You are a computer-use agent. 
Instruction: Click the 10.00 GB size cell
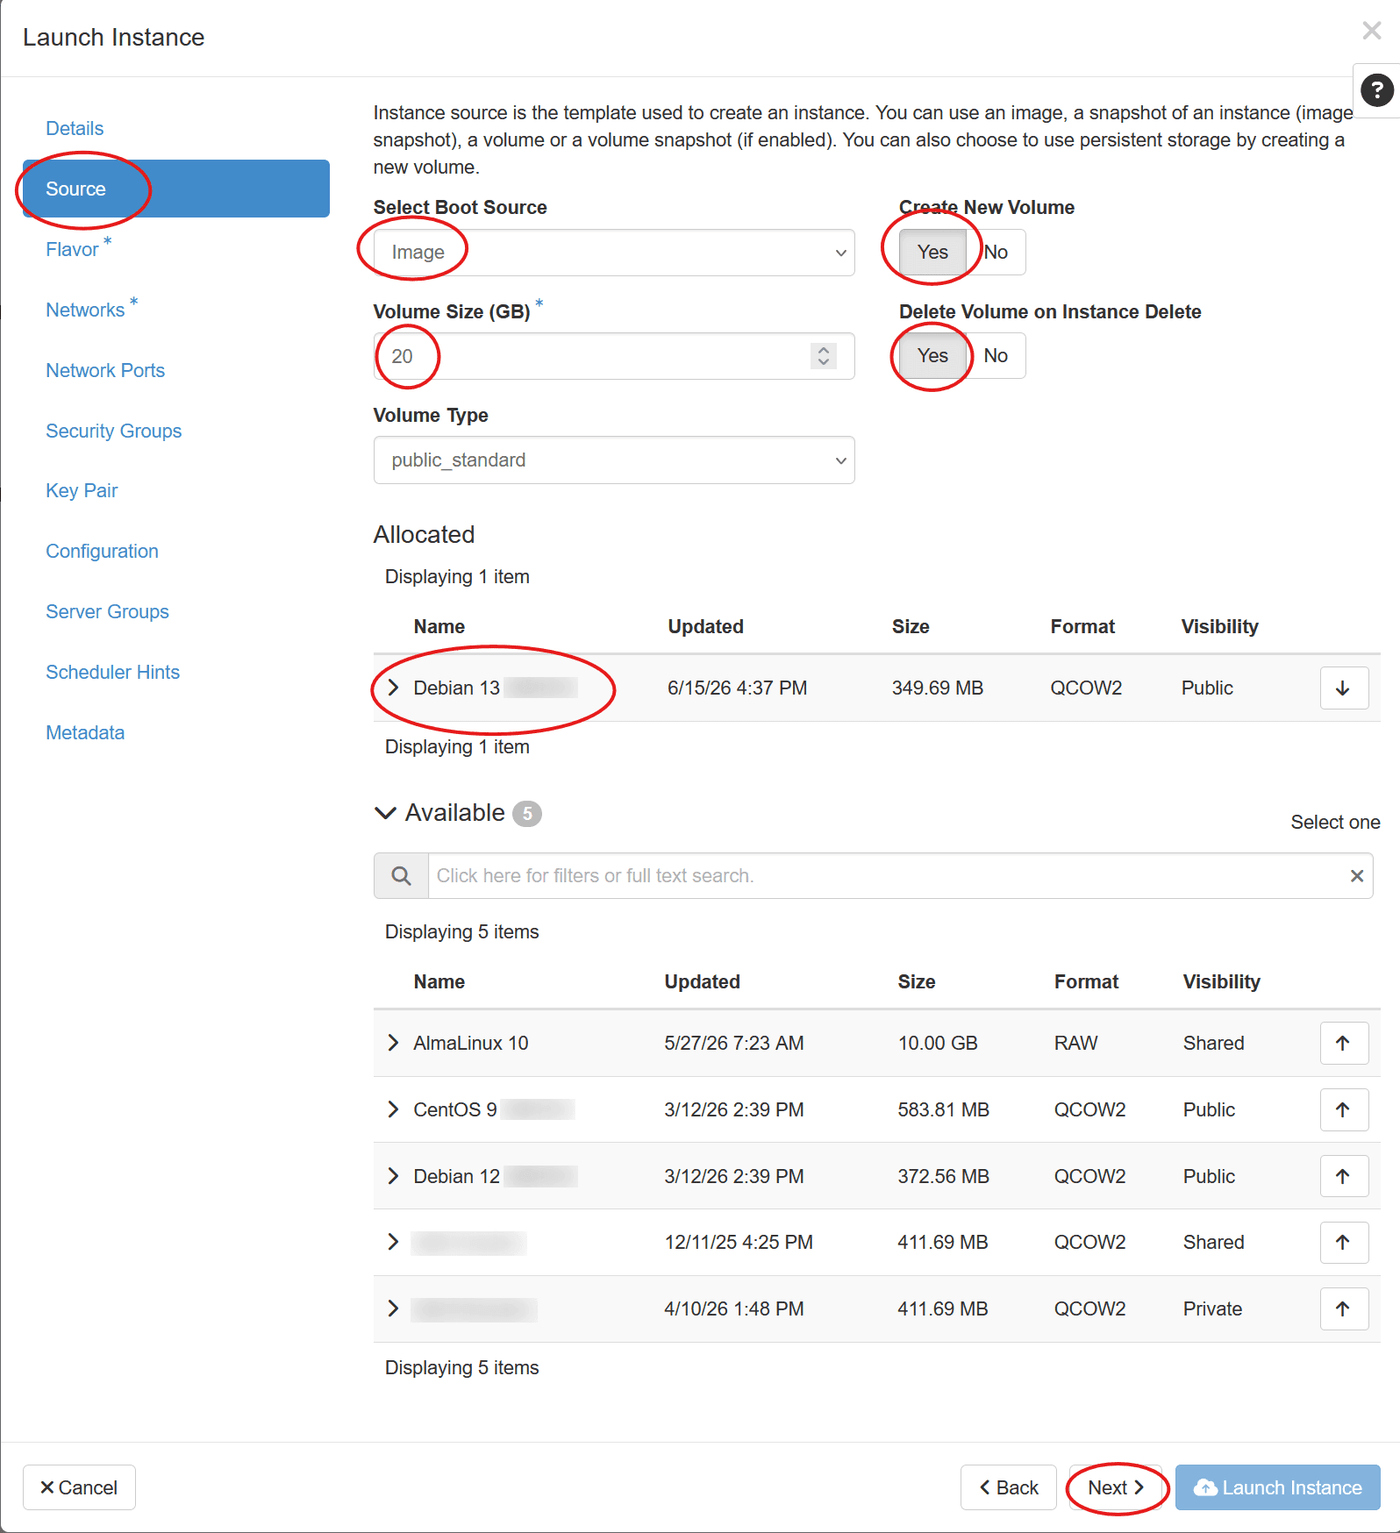[x=937, y=1043]
